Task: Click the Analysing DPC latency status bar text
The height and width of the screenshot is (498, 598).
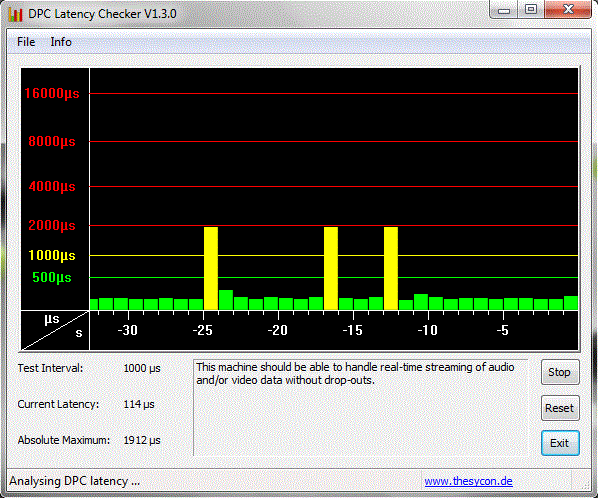Action: [x=75, y=481]
